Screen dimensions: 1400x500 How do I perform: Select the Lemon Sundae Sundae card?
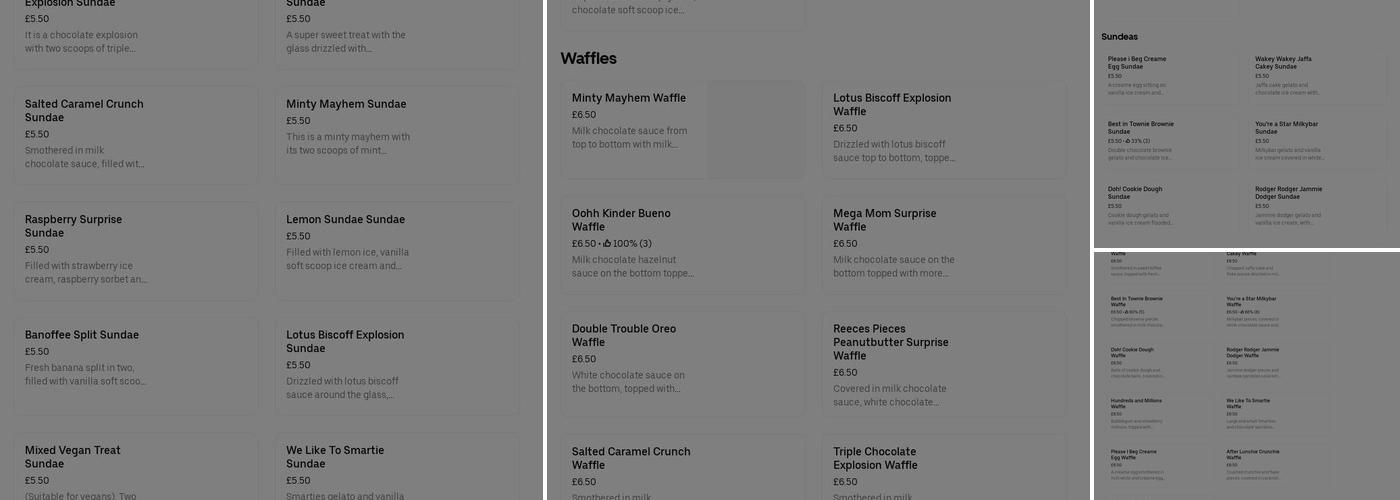point(397,252)
